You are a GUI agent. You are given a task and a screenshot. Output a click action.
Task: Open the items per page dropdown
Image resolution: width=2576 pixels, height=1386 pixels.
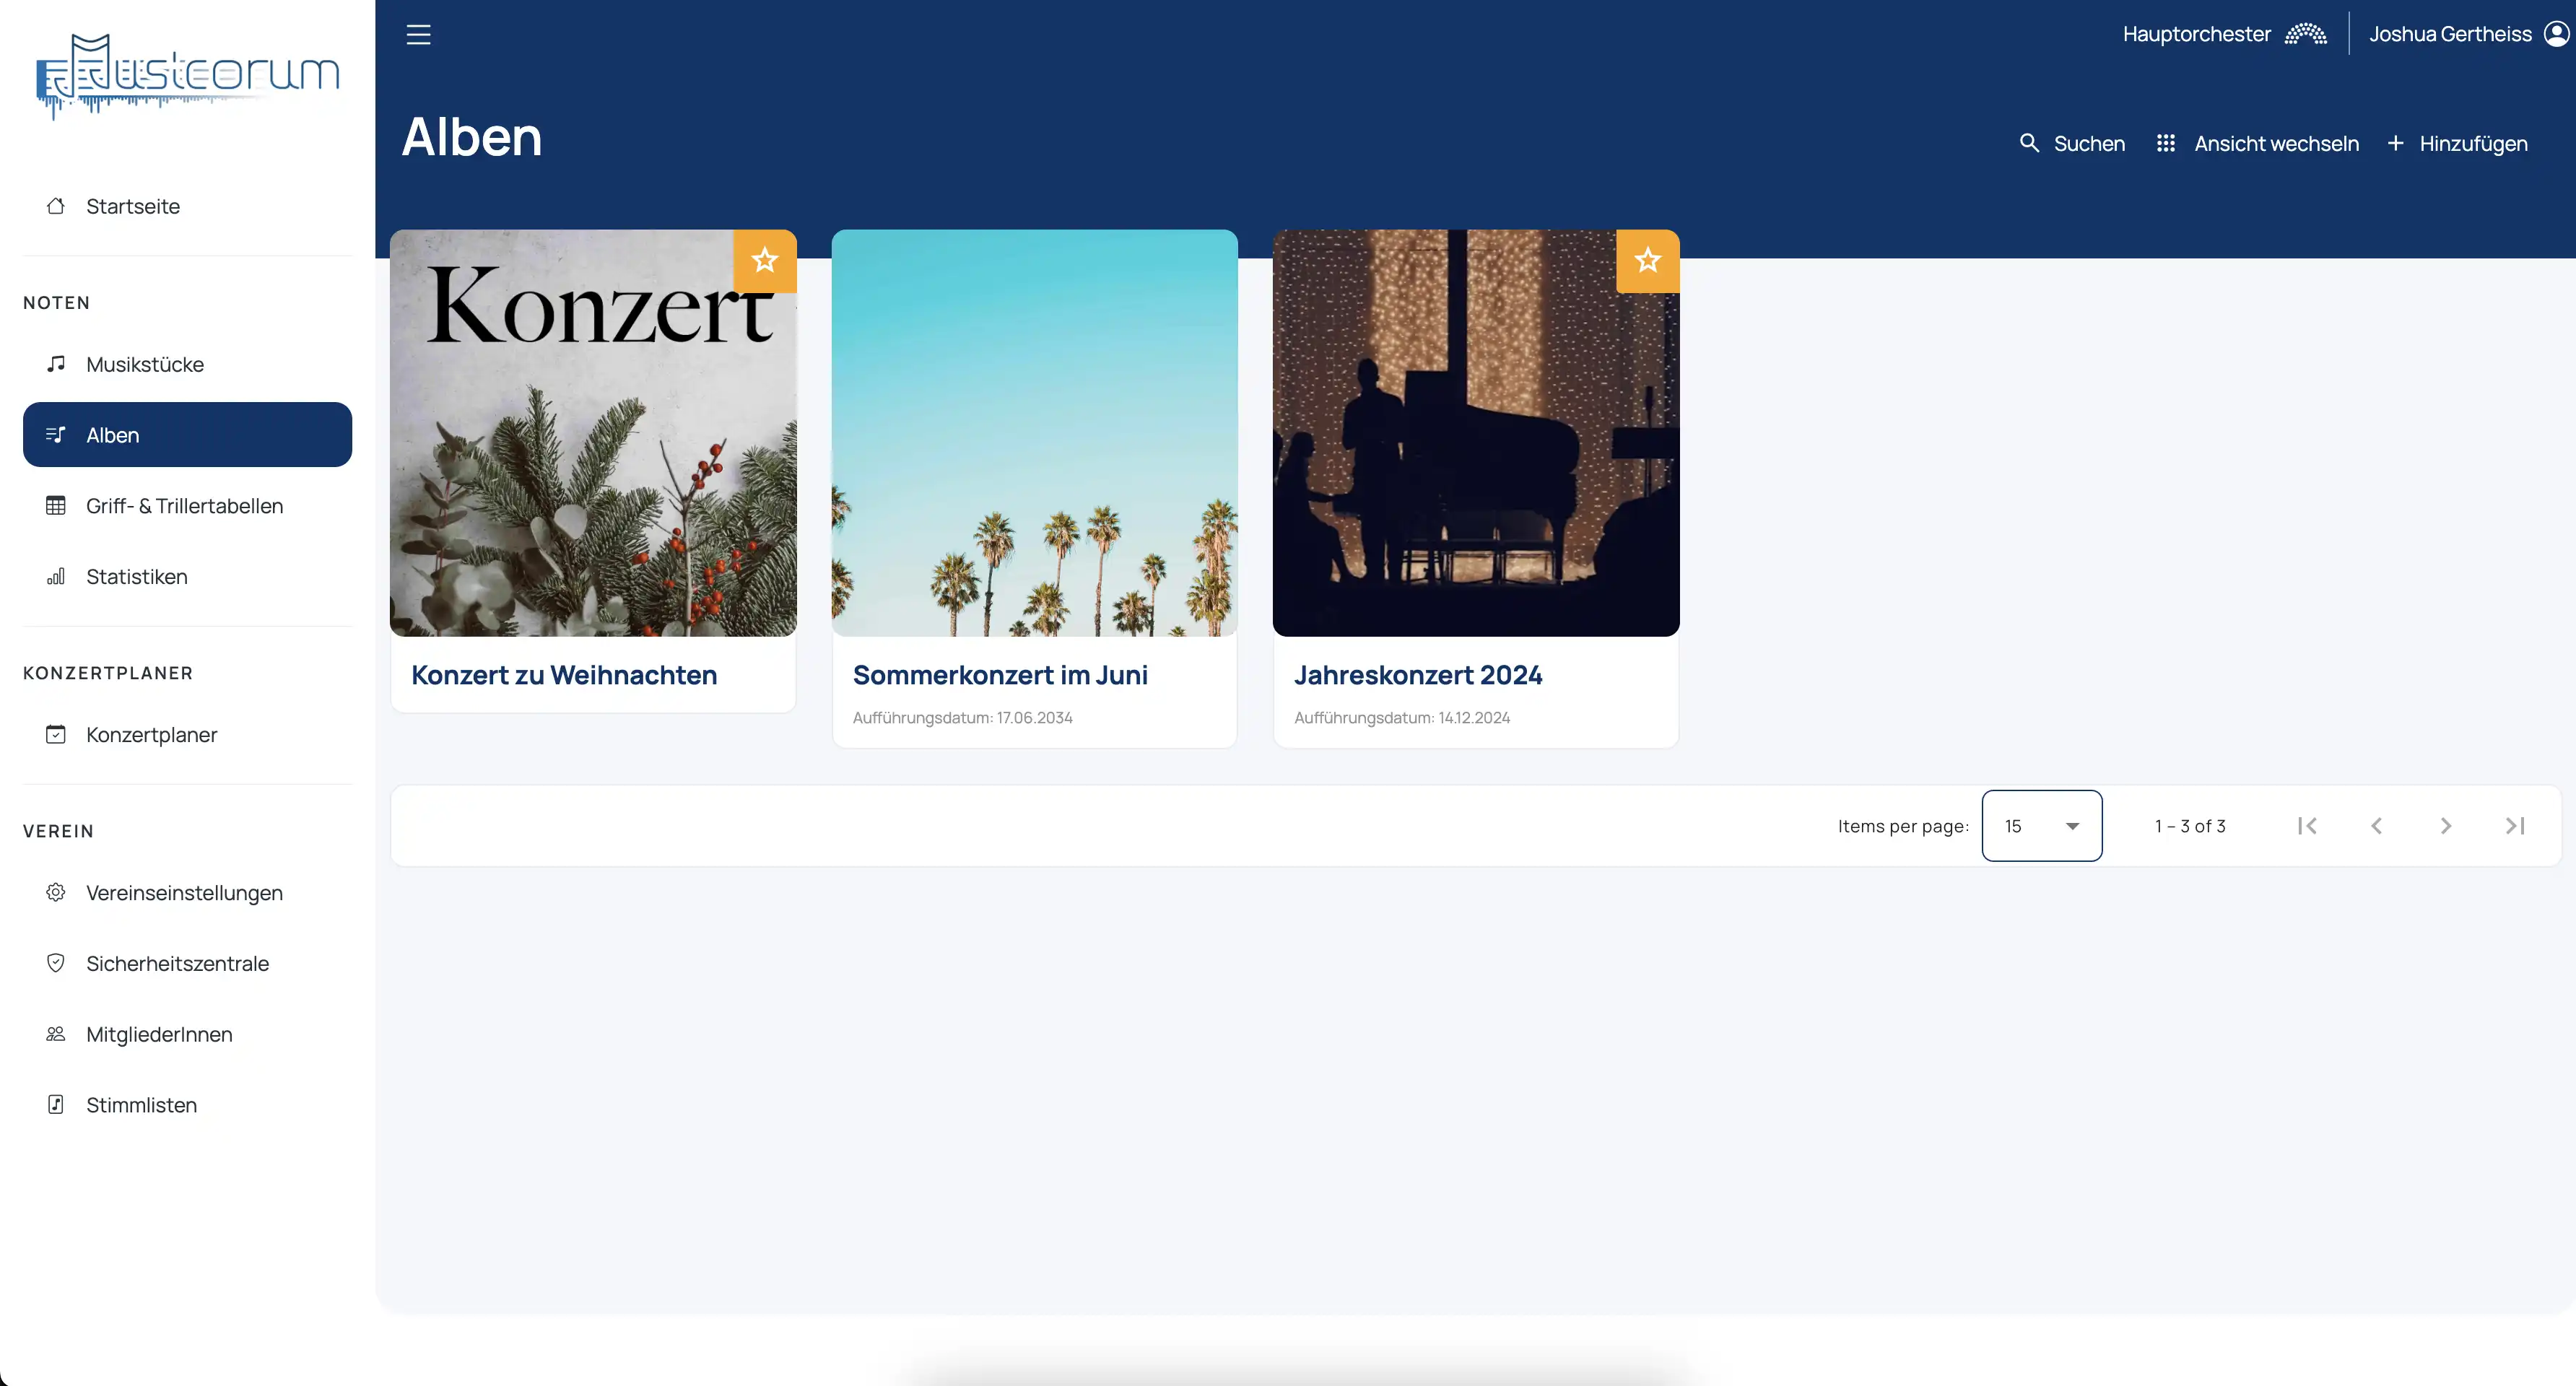2042,826
